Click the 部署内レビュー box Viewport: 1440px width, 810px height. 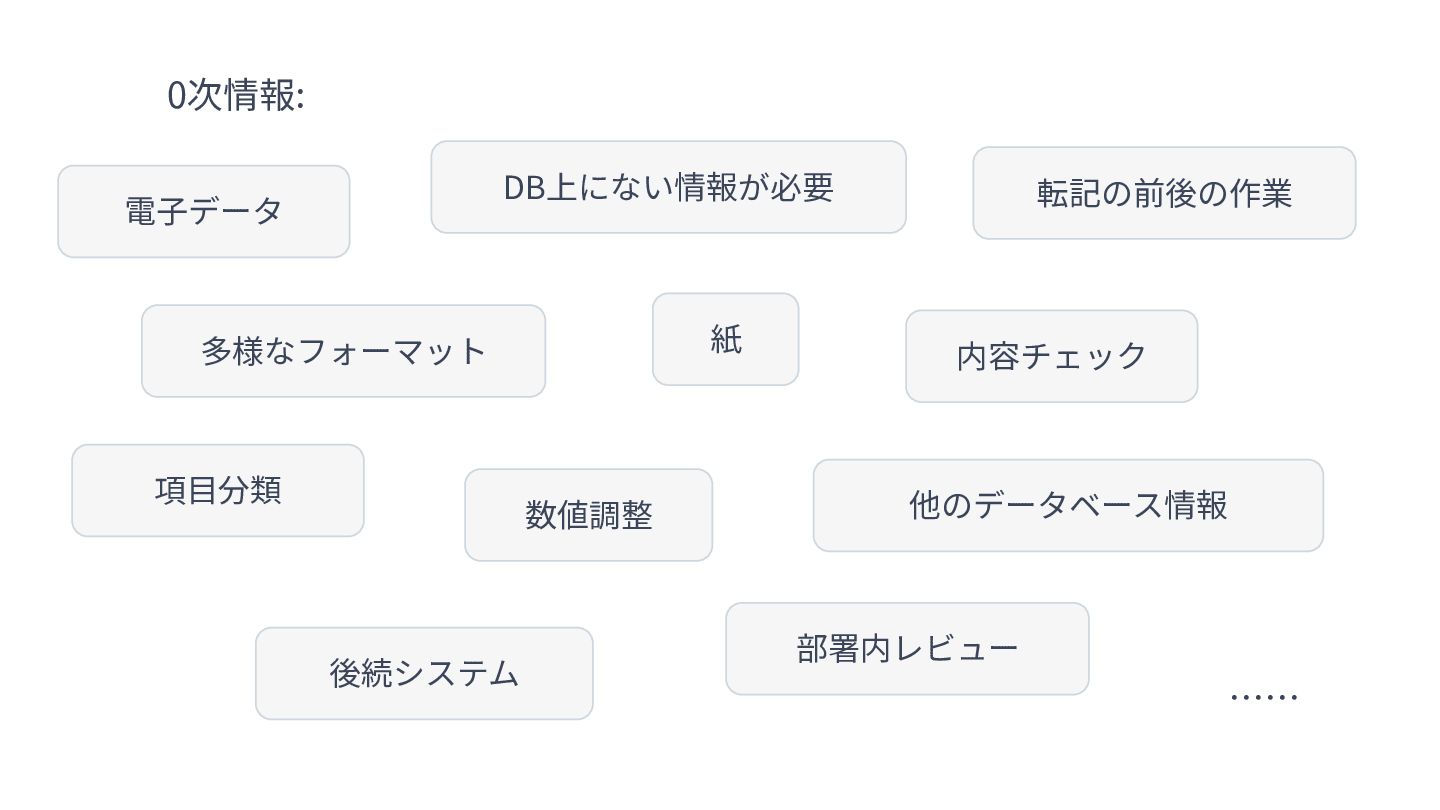(x=907, y=649)
